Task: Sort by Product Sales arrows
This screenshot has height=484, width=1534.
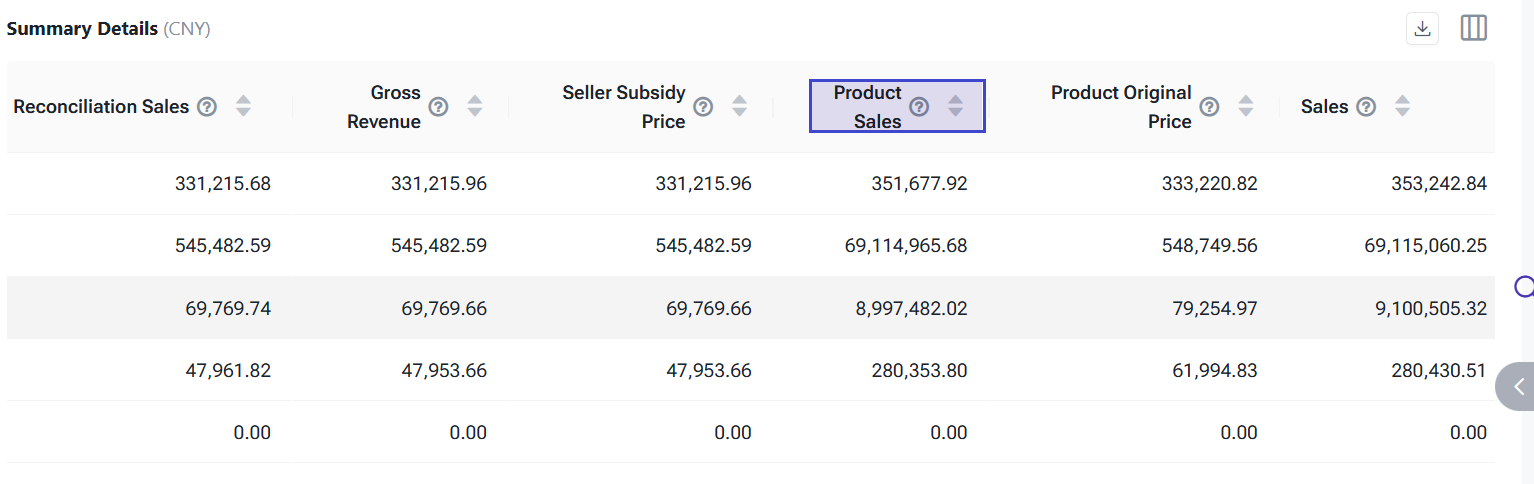Action: (955, 107)
